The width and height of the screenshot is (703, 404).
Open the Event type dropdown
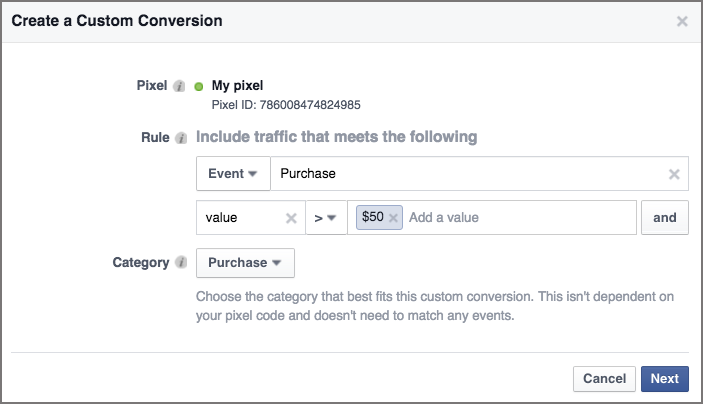[x=233, y=174]
